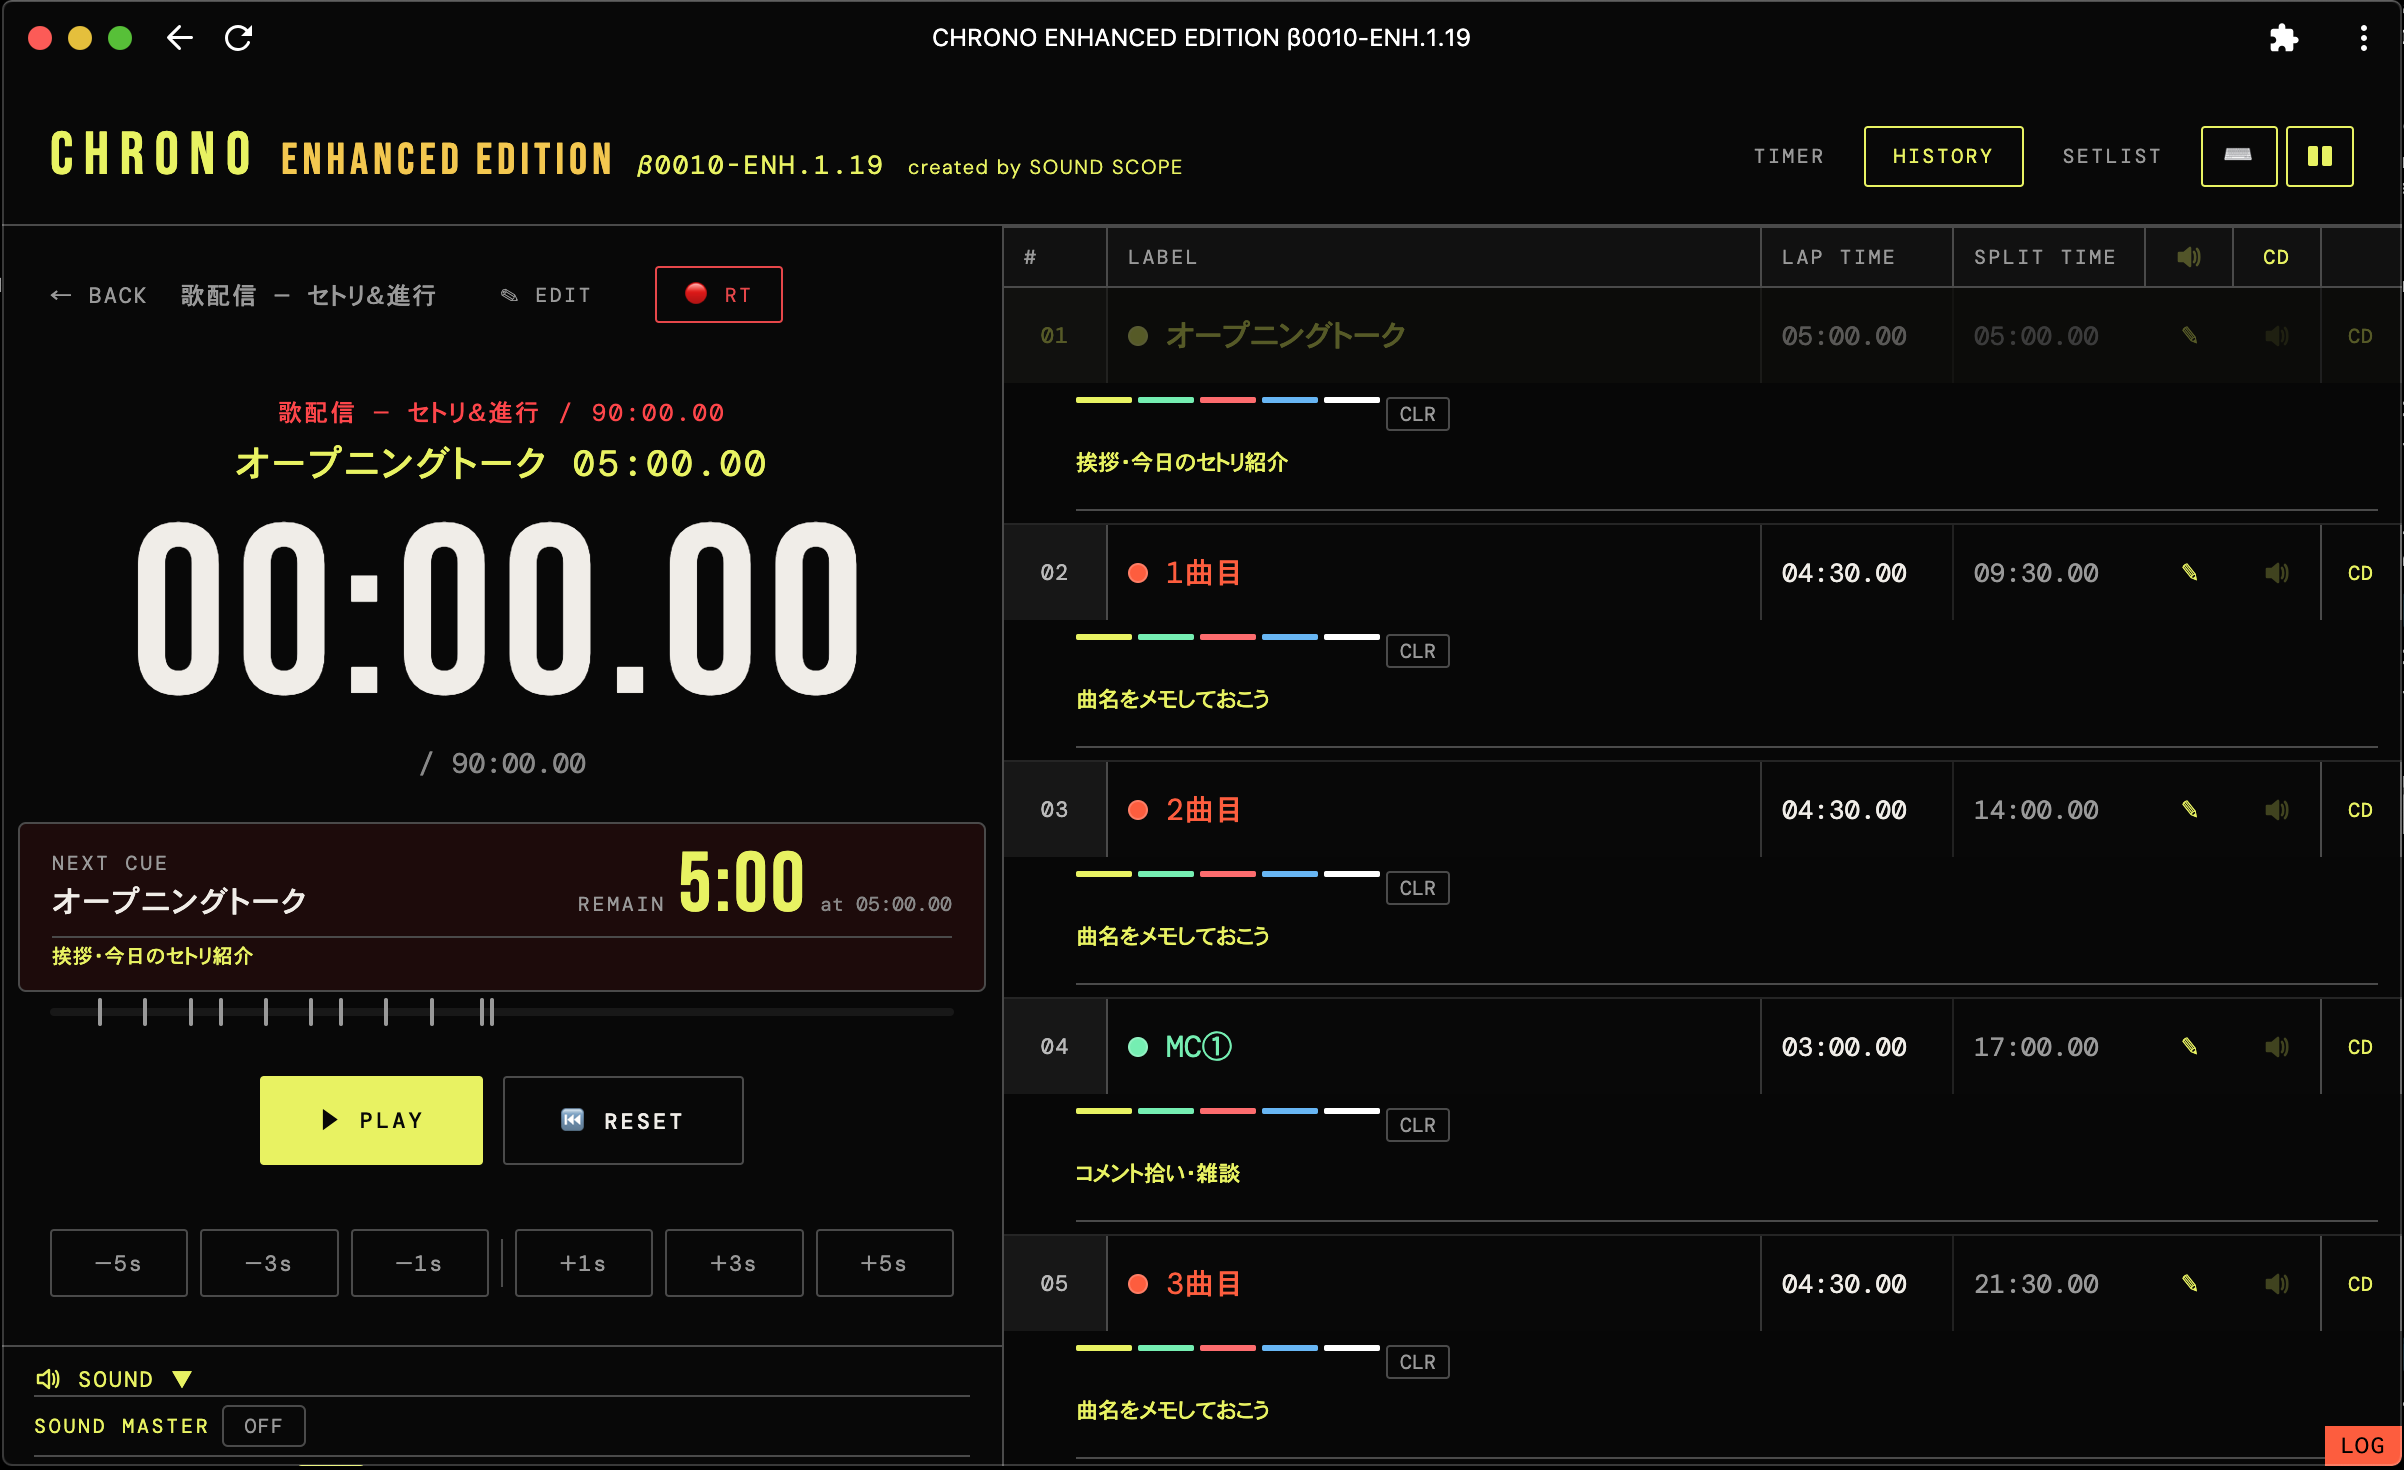Open the browser extensions puzzle icon

[x=2283, y=38]
